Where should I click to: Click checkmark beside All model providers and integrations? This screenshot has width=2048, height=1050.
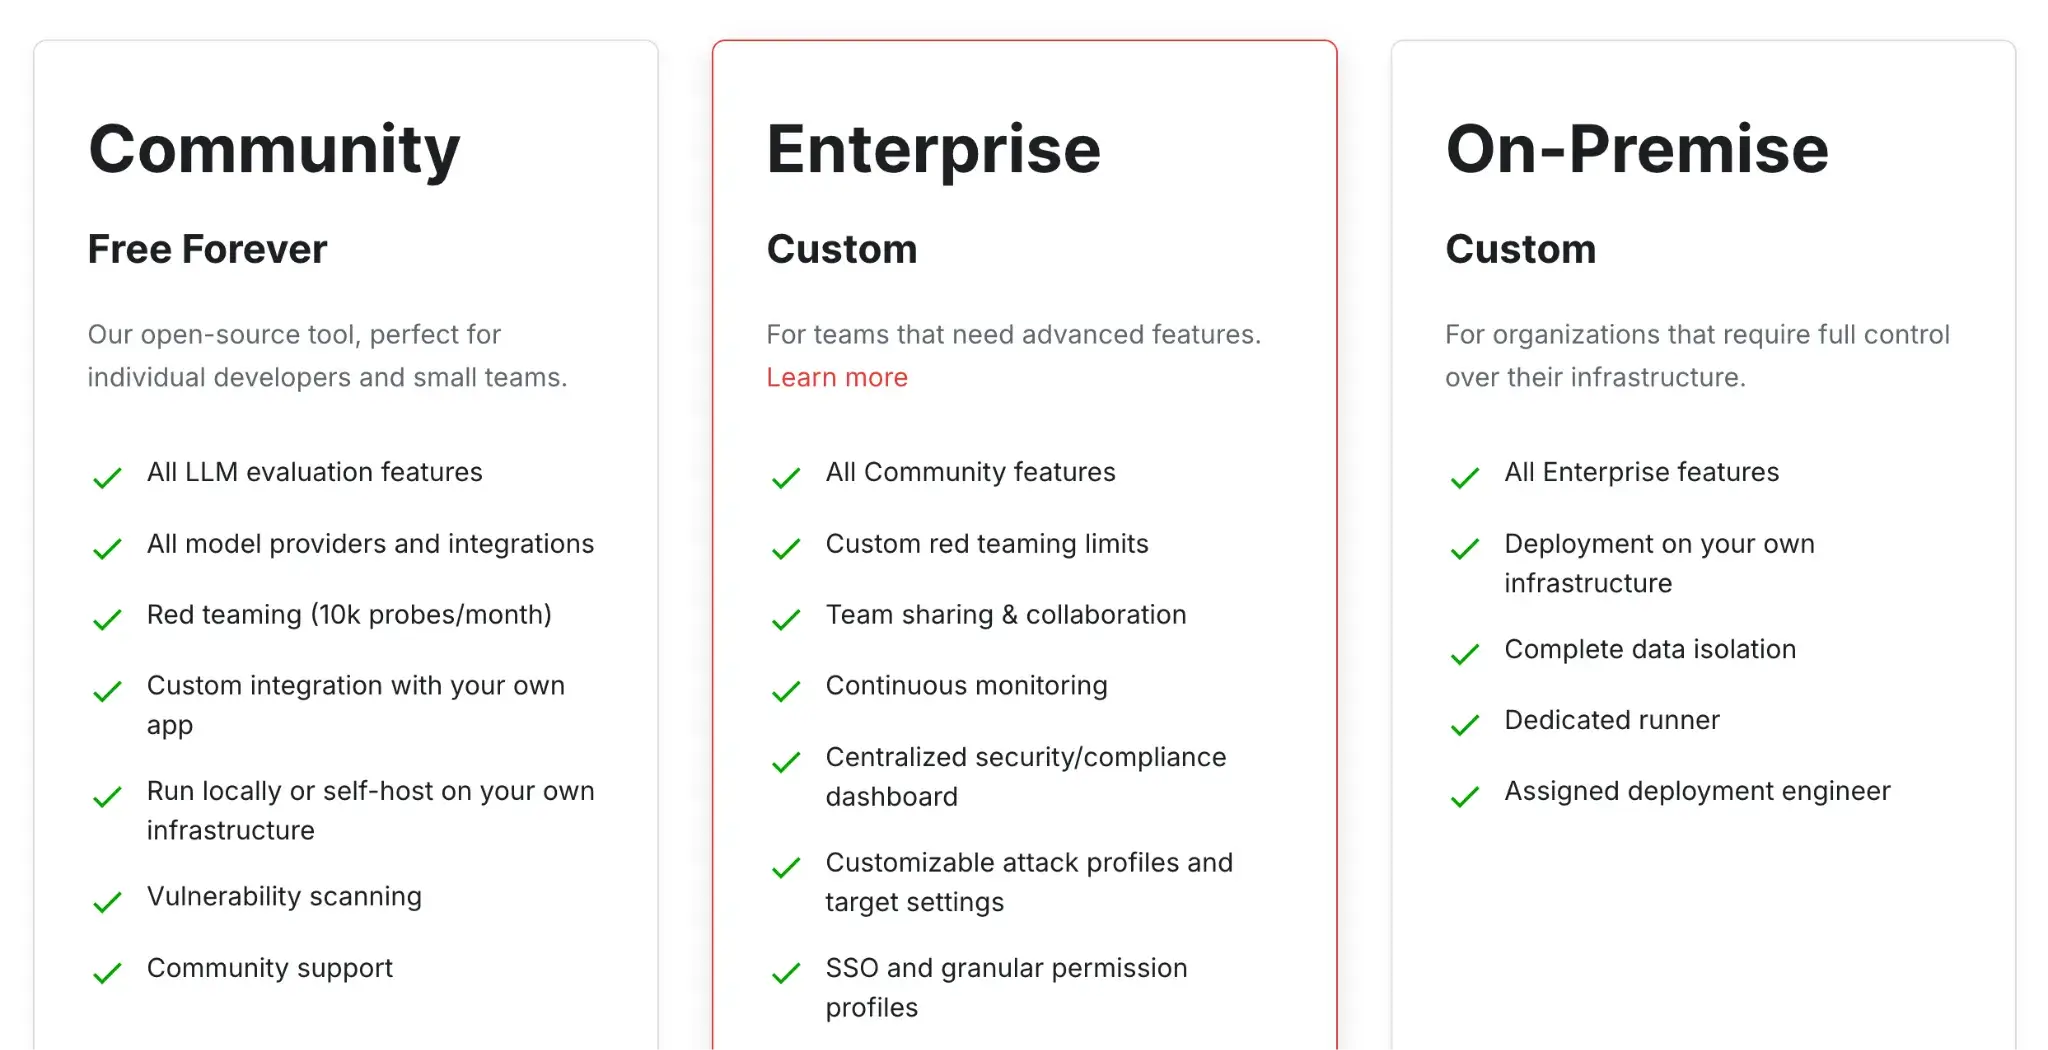(x=107, y=549)
